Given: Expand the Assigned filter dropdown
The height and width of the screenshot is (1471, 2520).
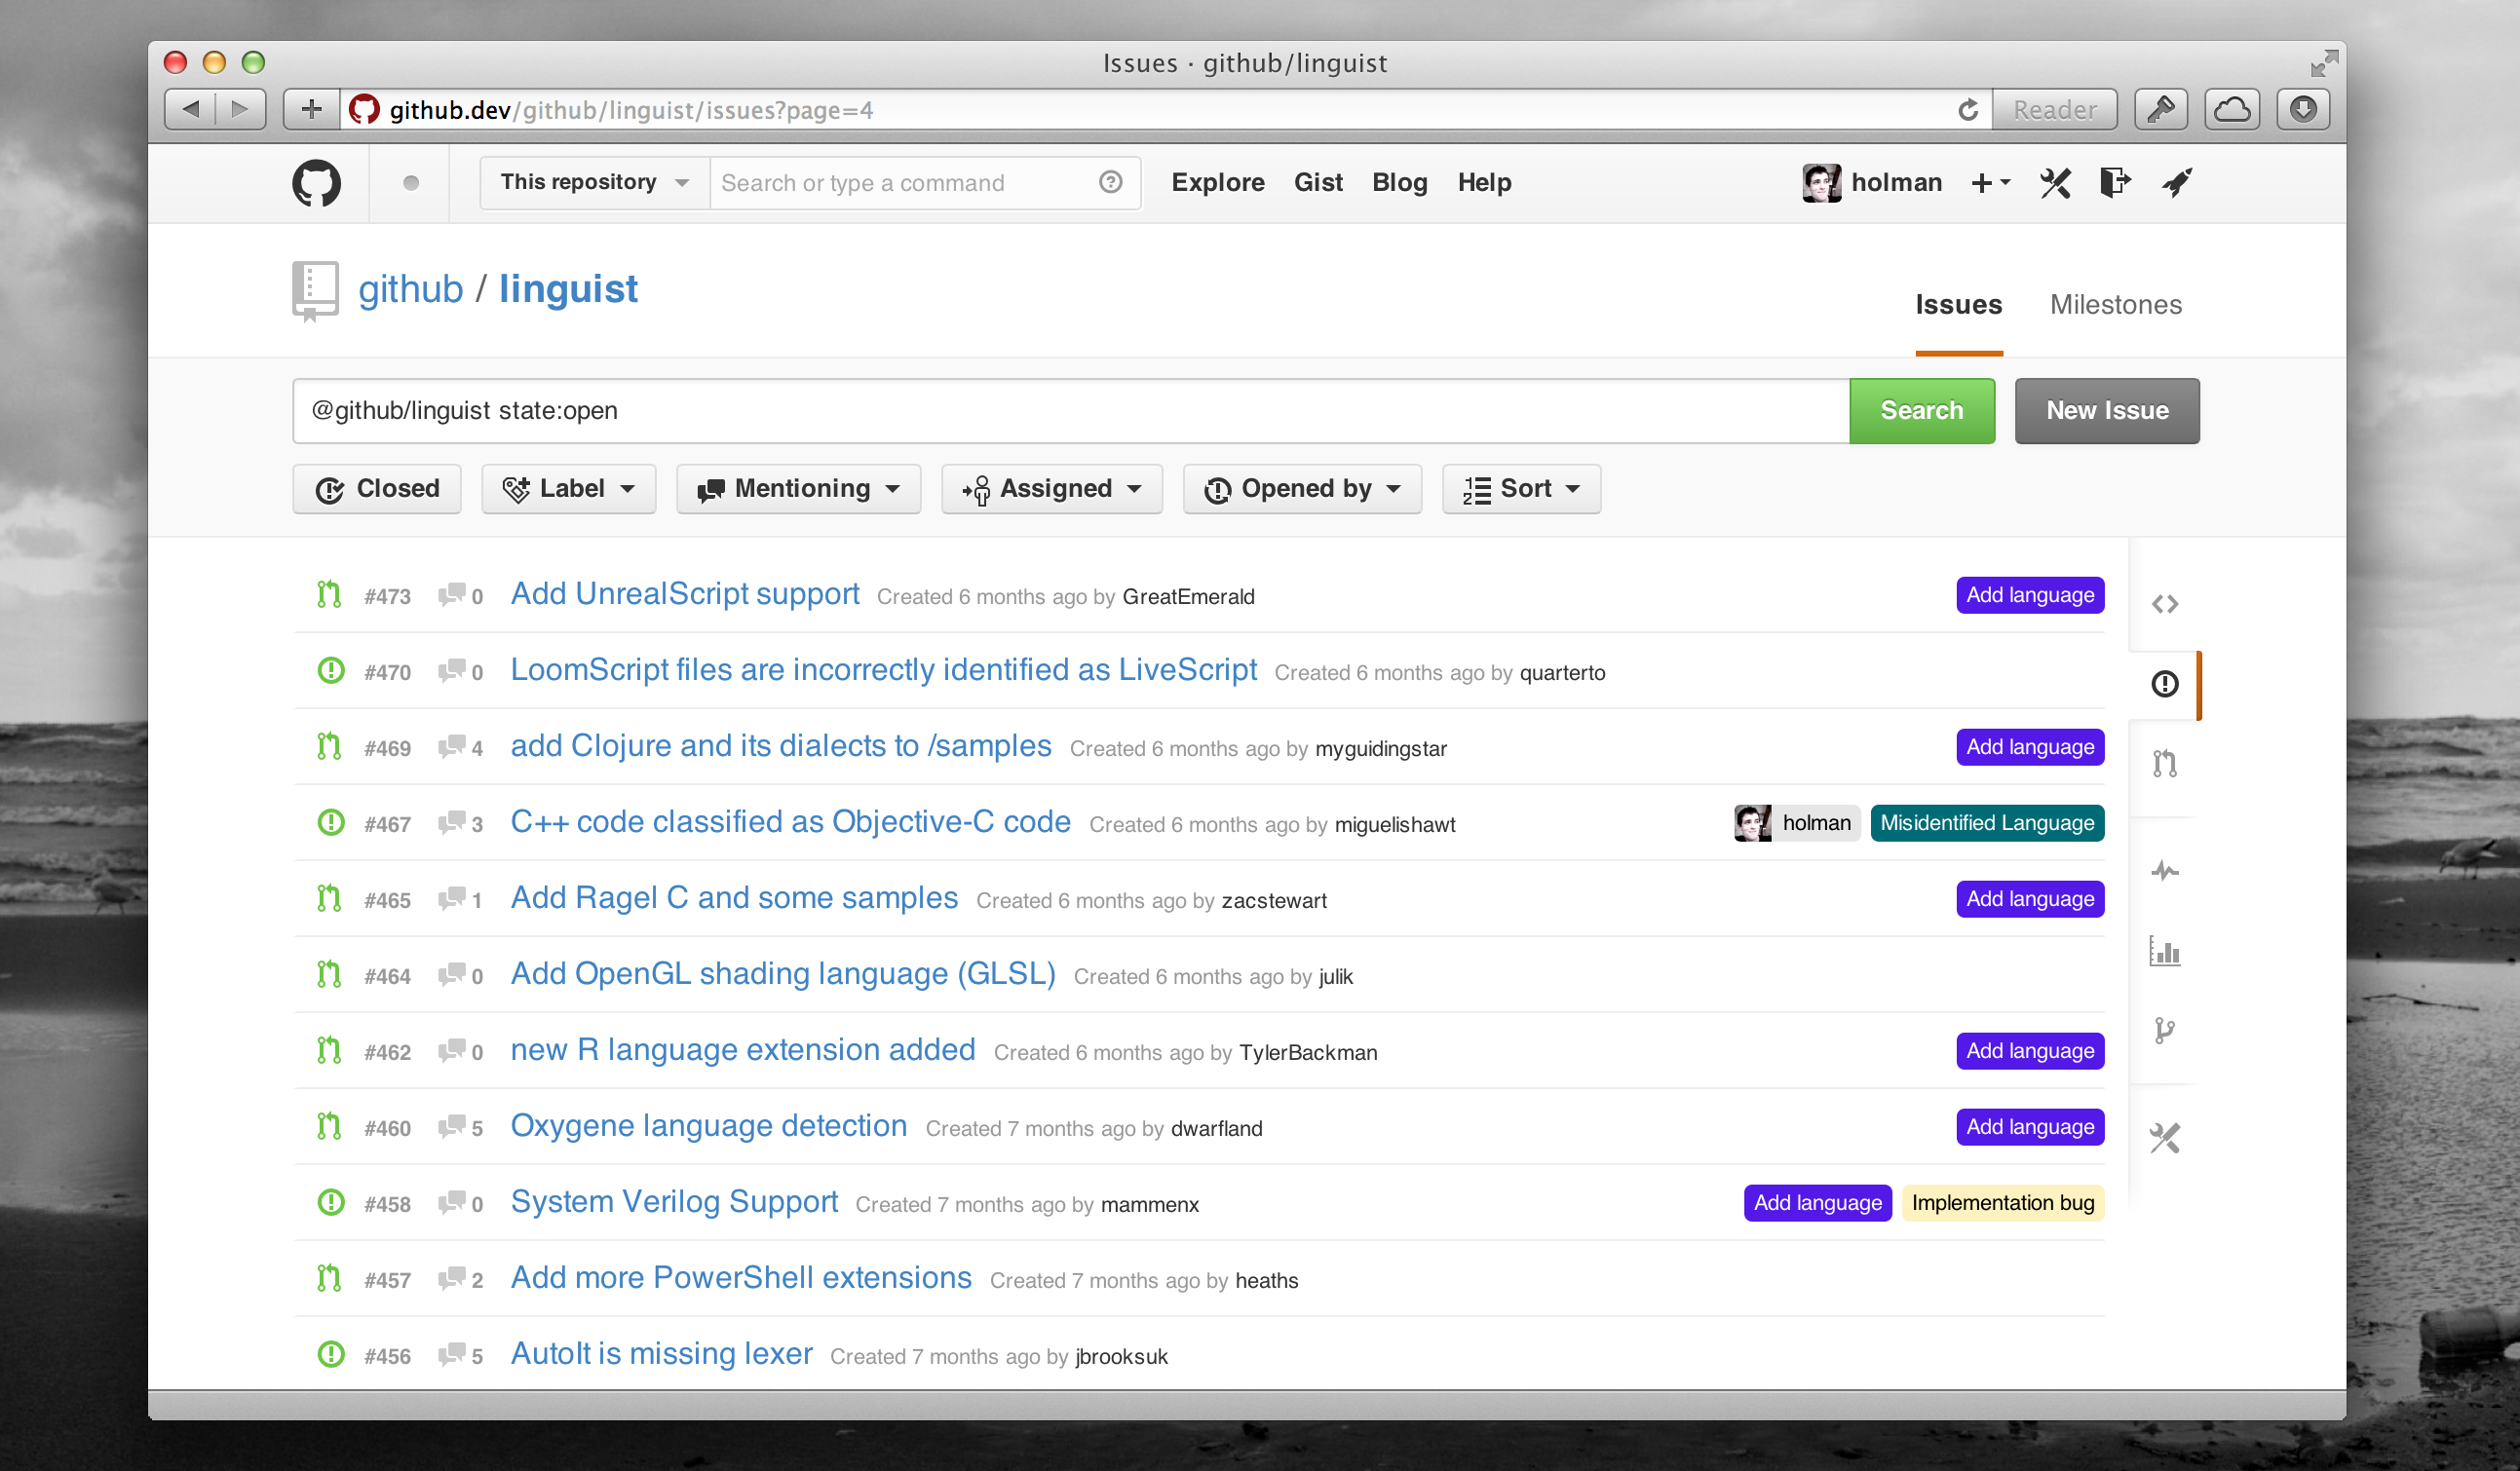Looking at the screenshot, I should click(x=1052, y=489).
